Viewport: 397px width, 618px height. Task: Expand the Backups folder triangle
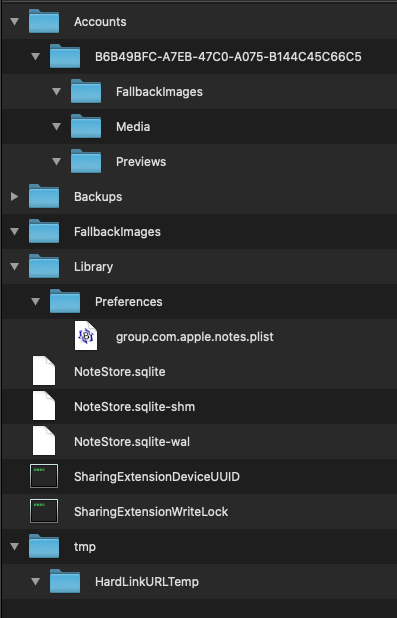tap(15, 196)
